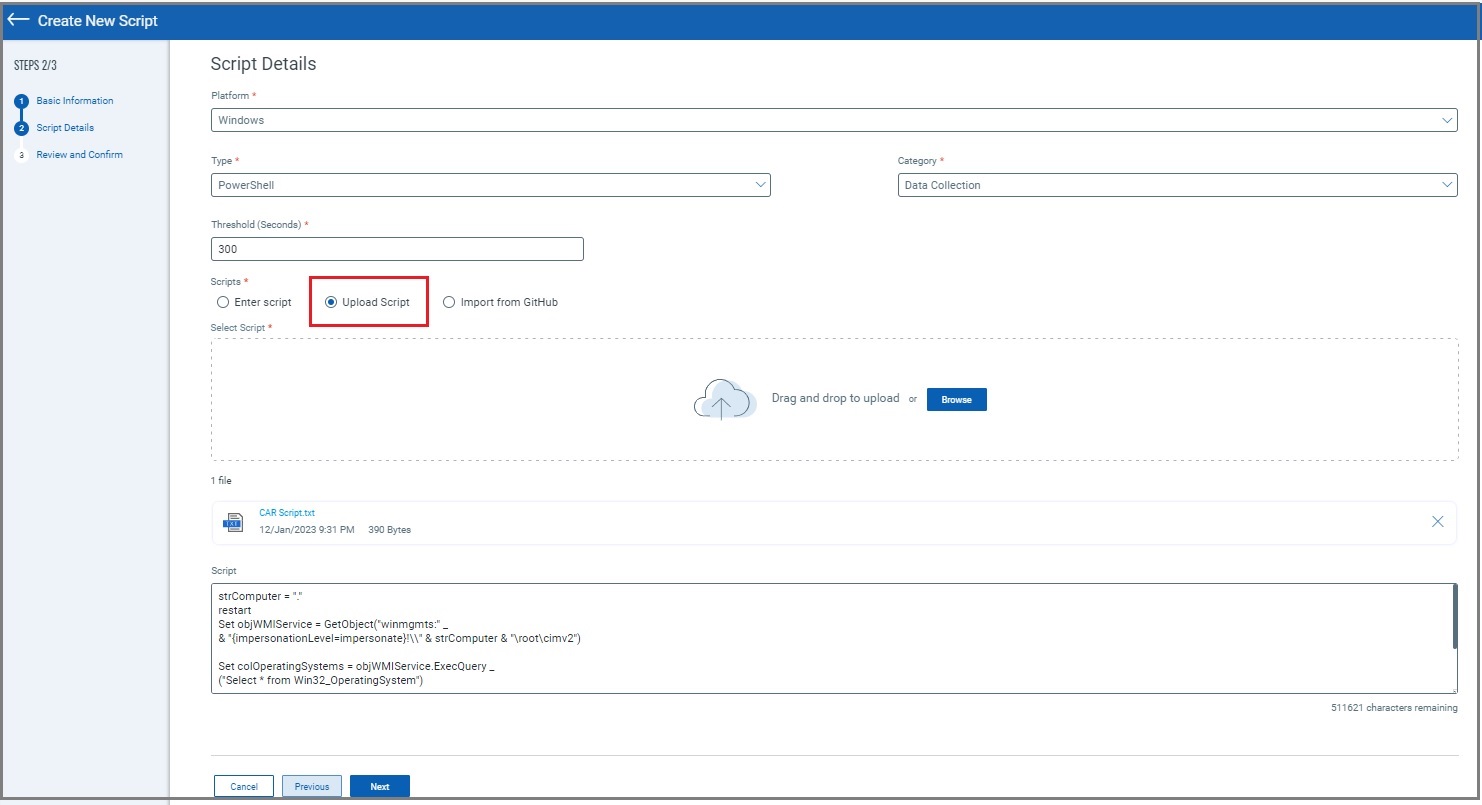Click the CAR Script.txt file icon
1482x805 pixels.
233,521
